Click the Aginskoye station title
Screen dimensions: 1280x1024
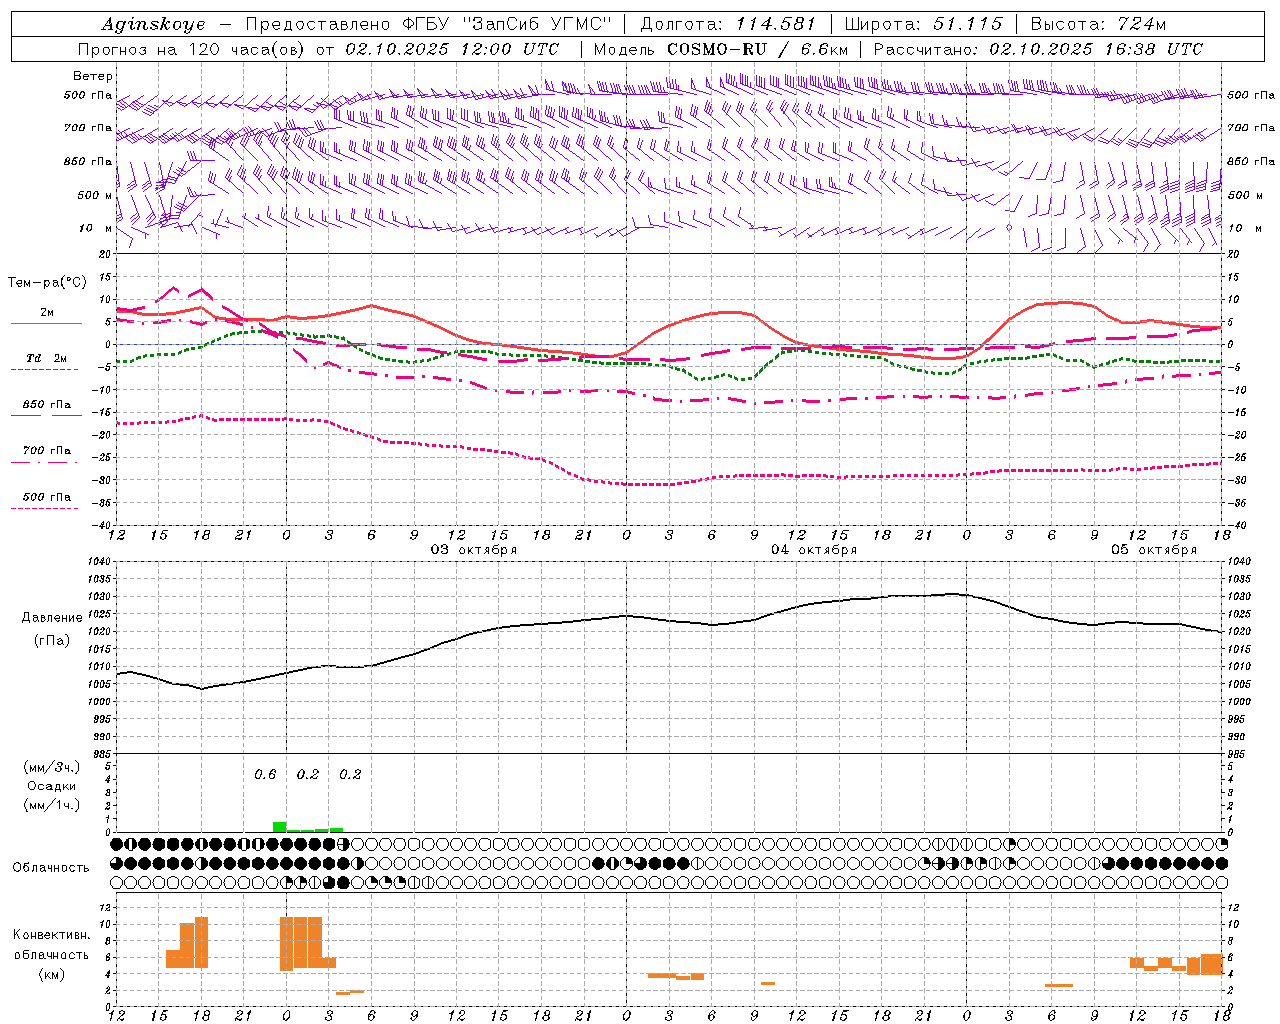click(x=153, y=24)
